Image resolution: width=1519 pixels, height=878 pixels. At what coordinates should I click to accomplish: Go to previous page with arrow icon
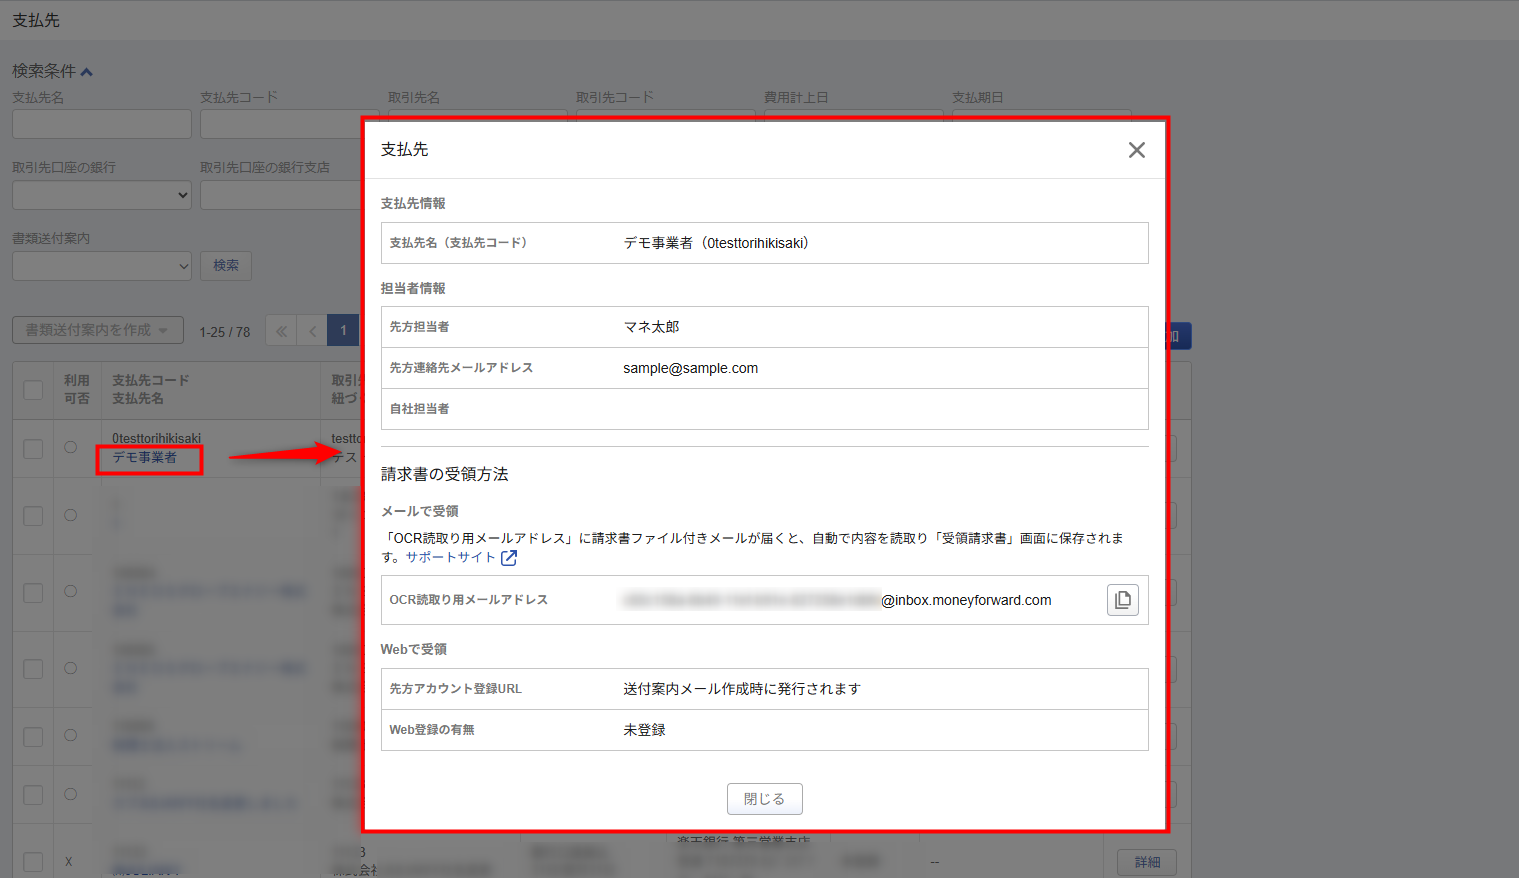click(312, 331)
